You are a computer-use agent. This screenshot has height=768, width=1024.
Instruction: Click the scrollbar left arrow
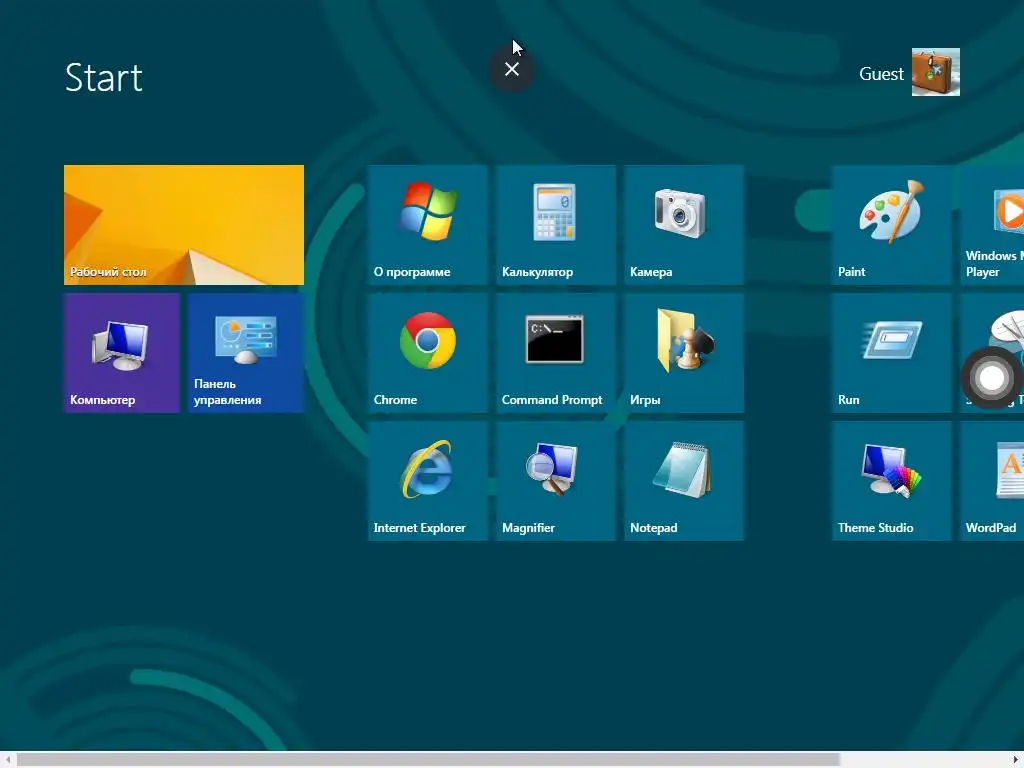(x=7, y=760)
